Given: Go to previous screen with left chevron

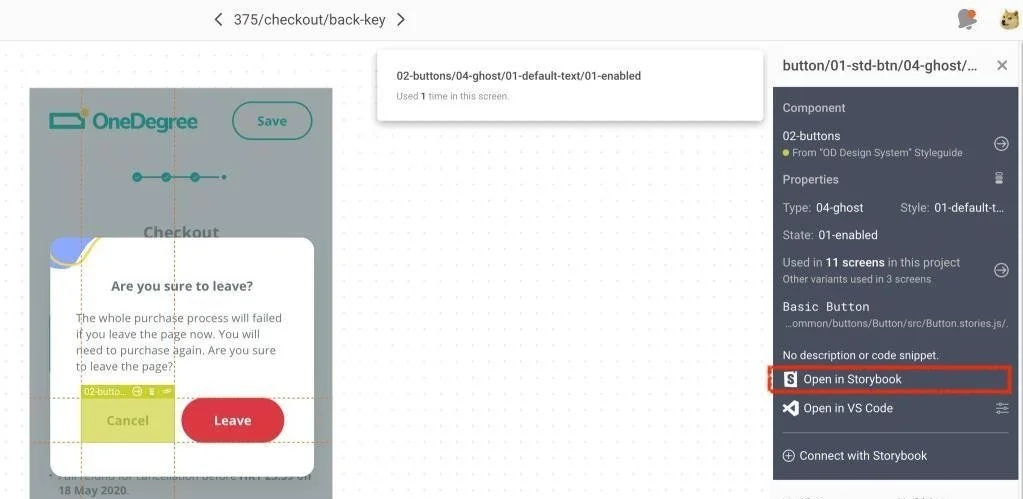Looking at the screenshot, I should coord(219,20).
